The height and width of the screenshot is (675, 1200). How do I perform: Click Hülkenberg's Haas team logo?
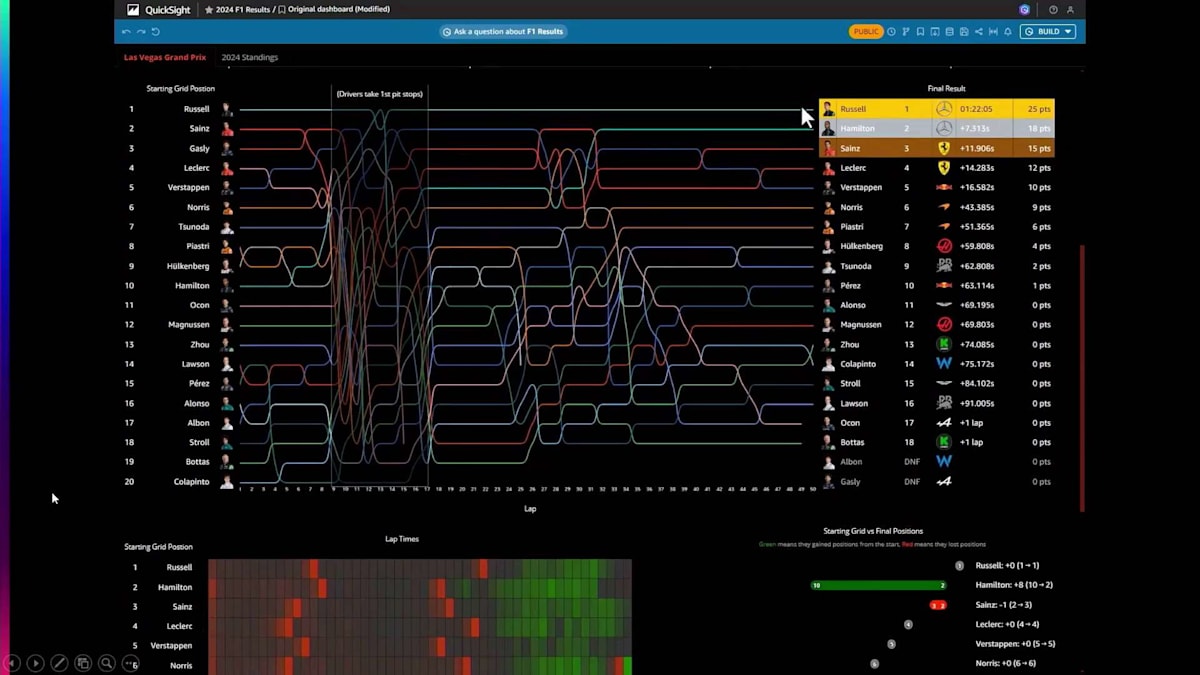[944, 246]
